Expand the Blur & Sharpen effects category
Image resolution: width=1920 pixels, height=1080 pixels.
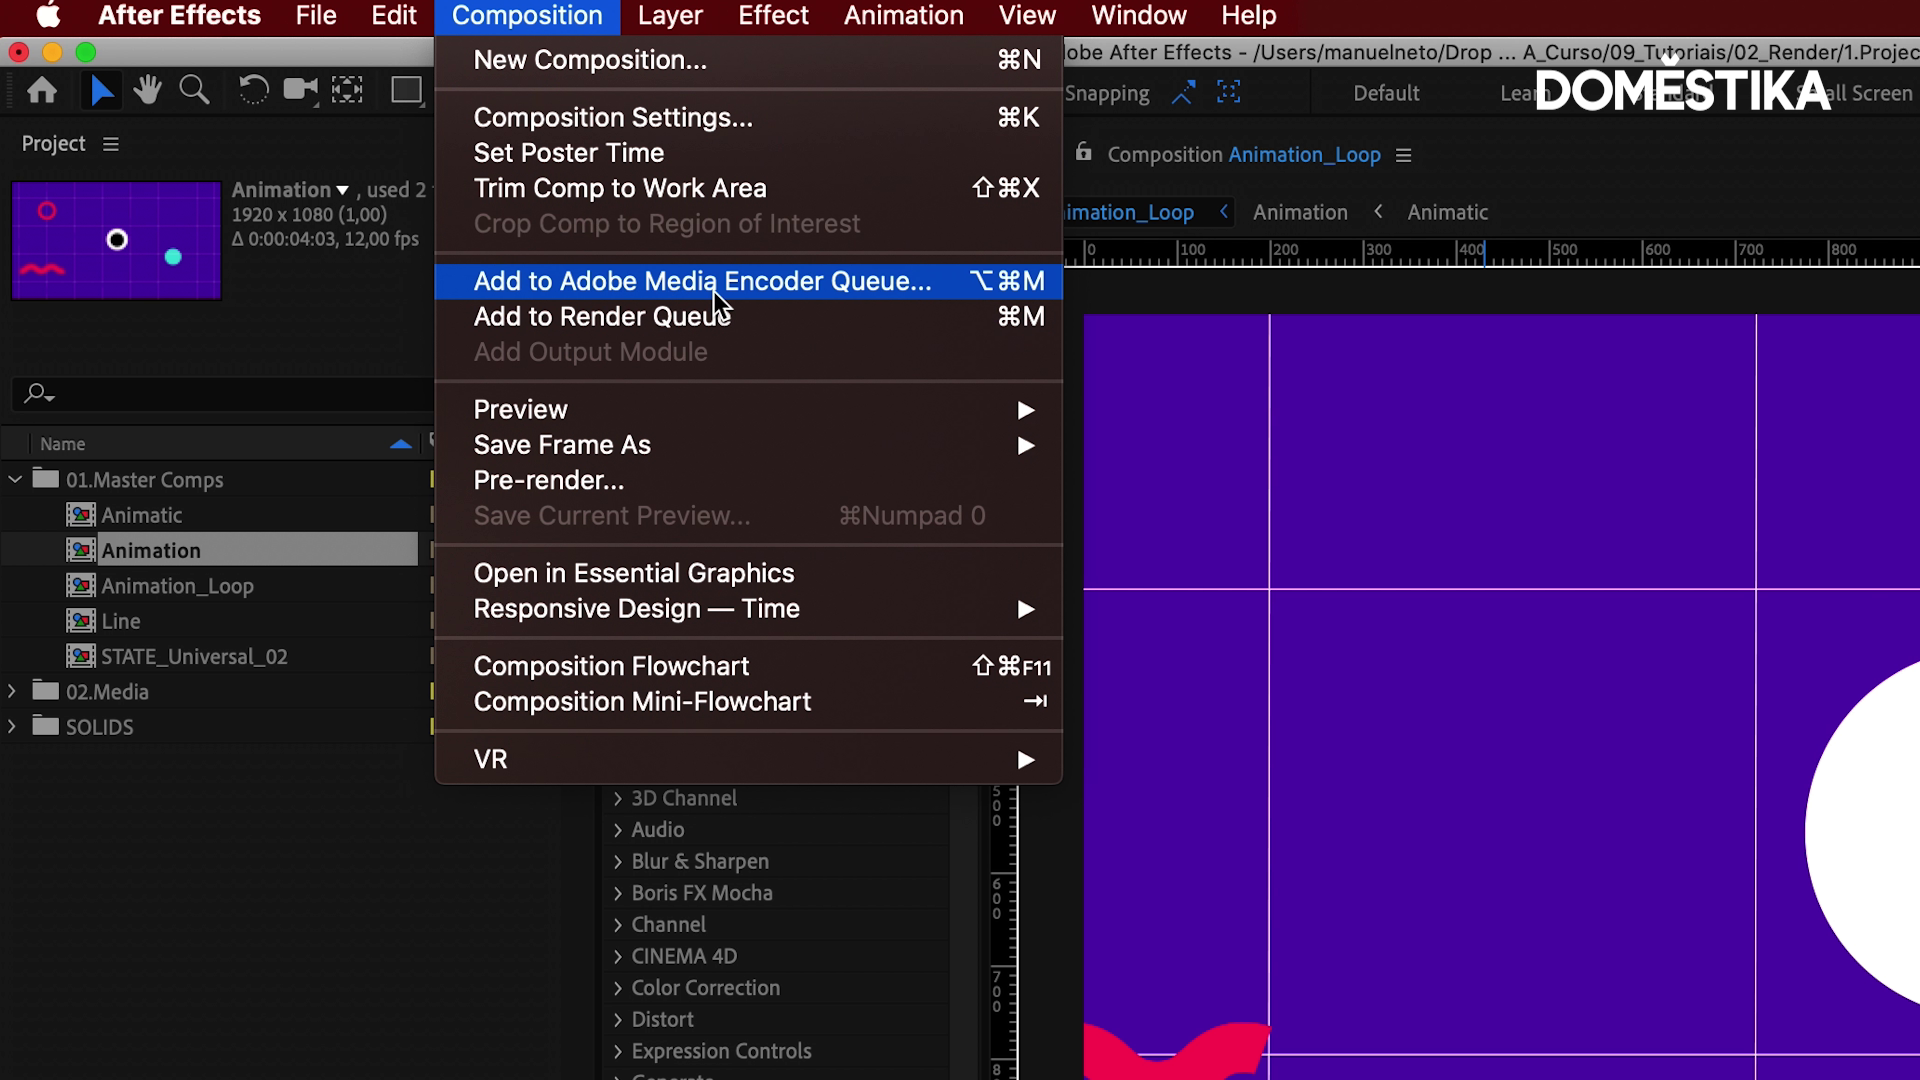pyautogui.click(x=617, y=862)
